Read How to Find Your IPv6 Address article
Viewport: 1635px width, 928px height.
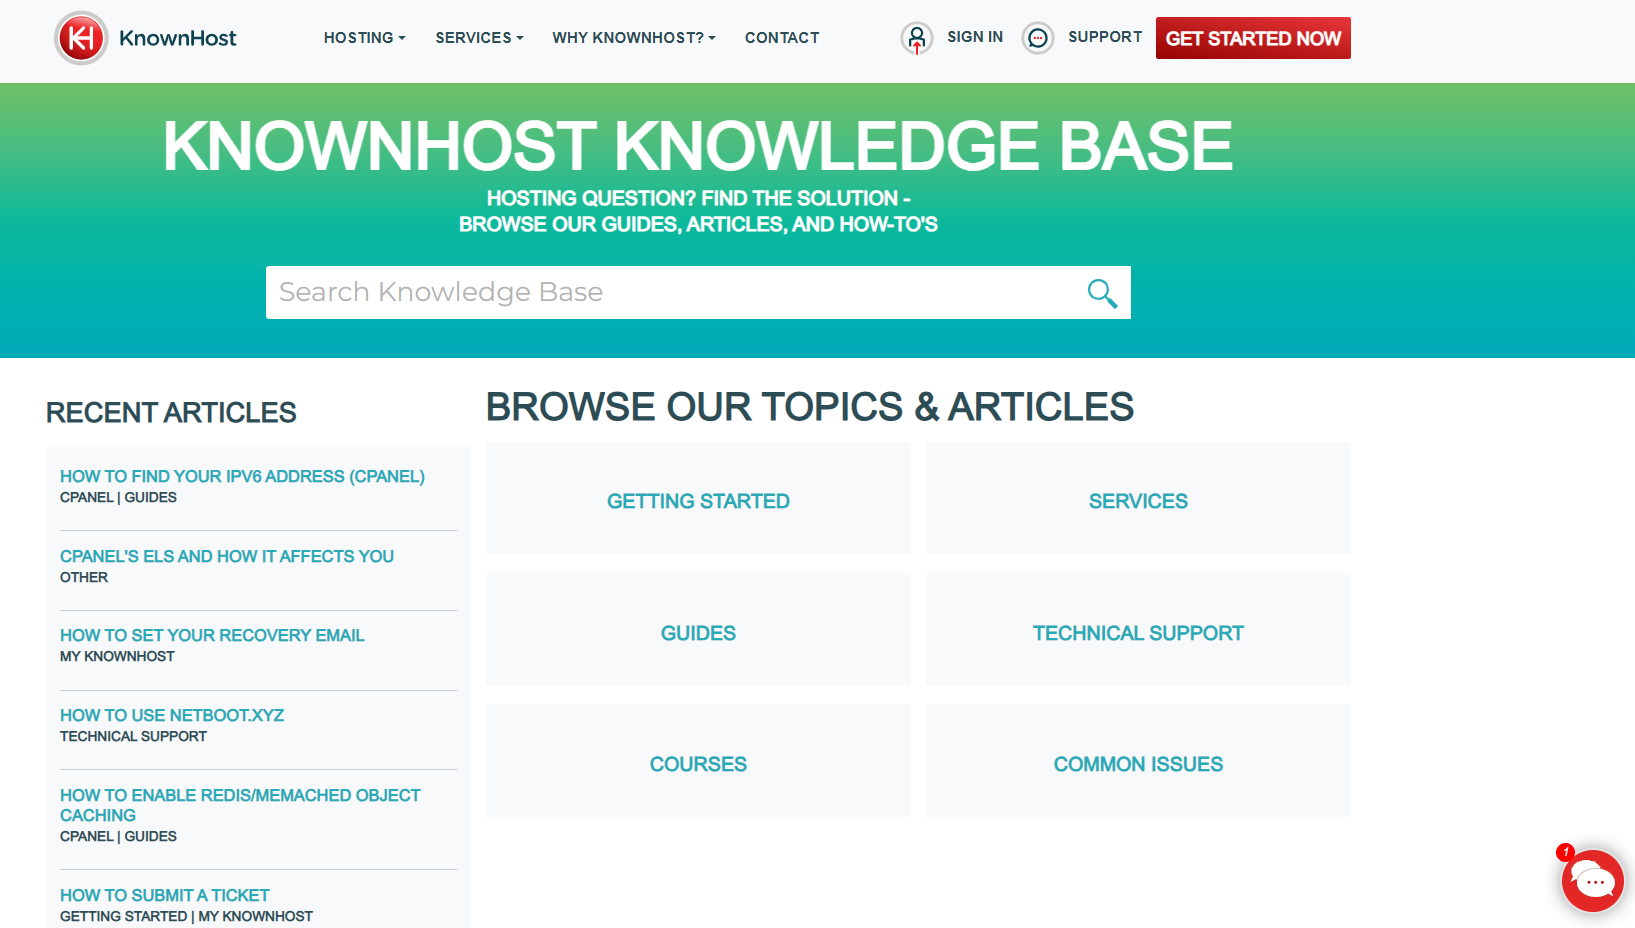click(x=242, y=476)
